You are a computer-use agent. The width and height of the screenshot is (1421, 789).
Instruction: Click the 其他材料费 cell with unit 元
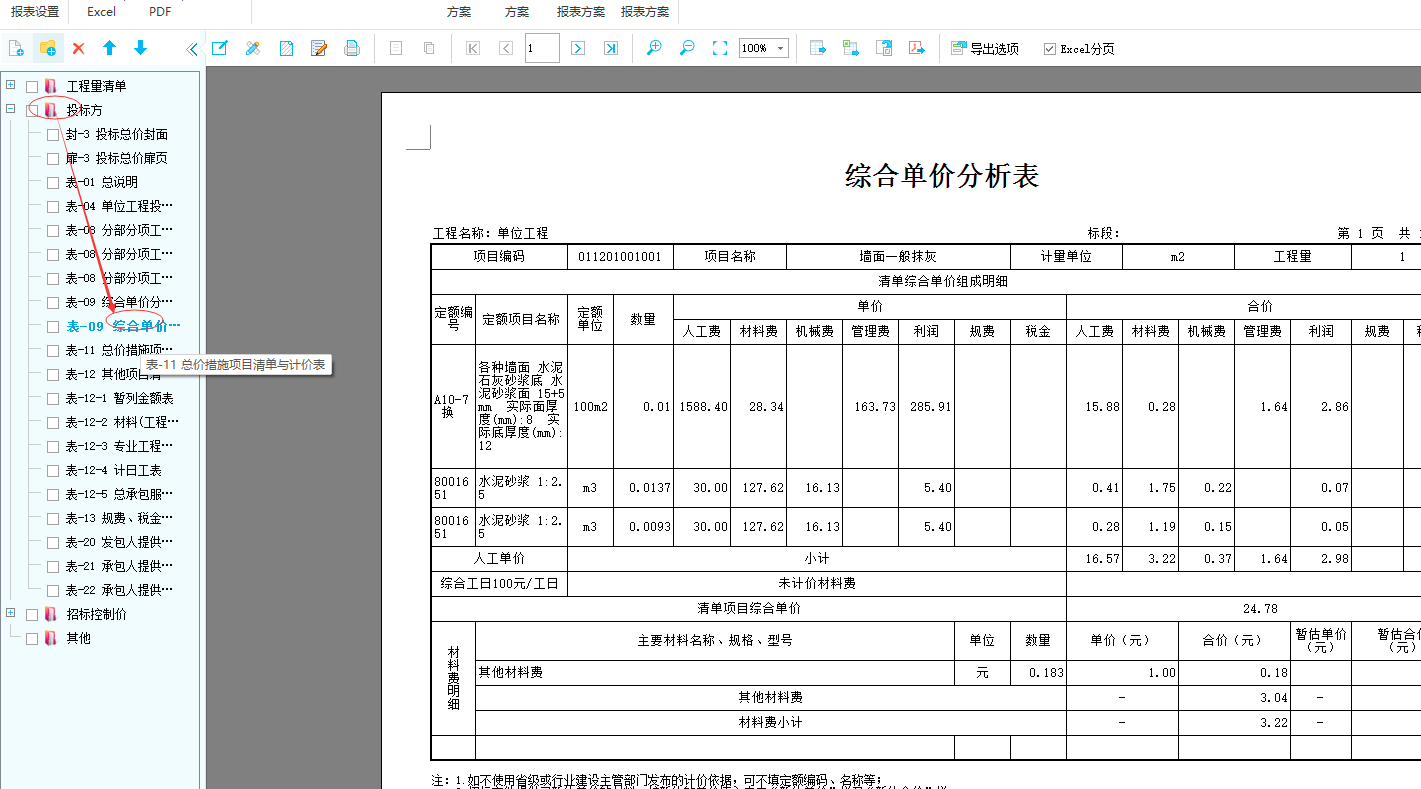pos(714,673)
